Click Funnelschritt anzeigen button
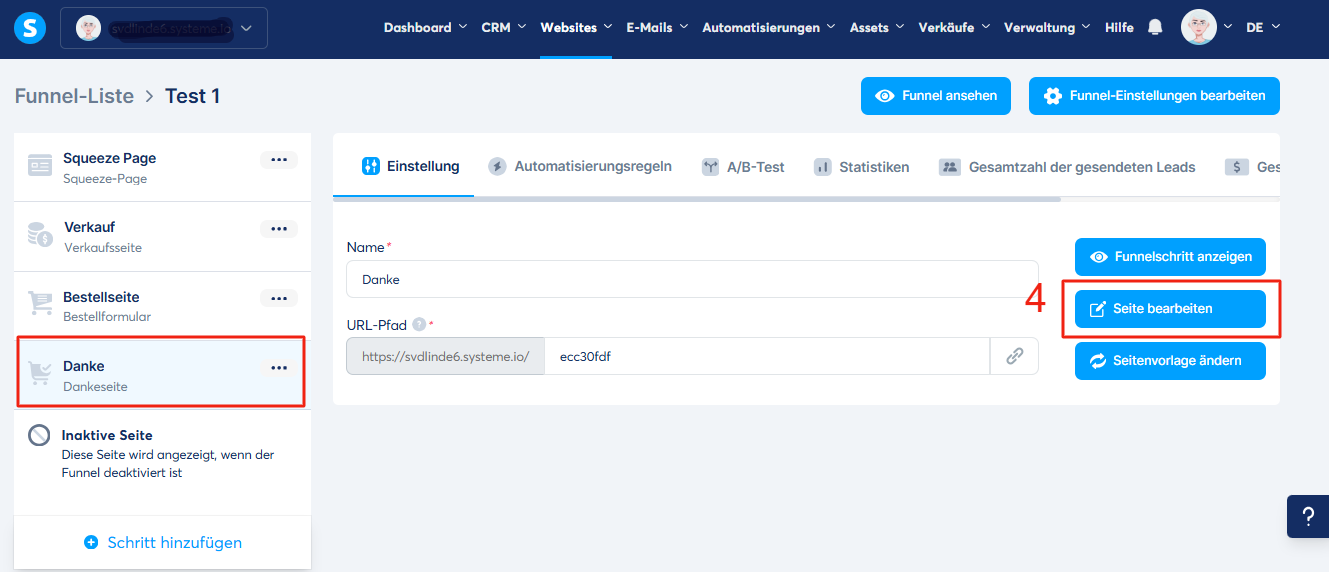This screenshot has width=1329, height=572. [x=1170, y=257]
